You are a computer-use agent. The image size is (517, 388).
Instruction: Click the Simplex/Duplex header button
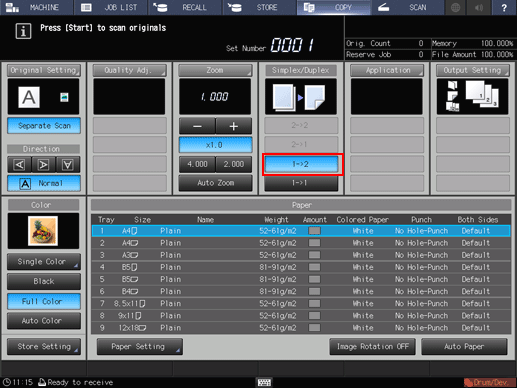[301, 70]
